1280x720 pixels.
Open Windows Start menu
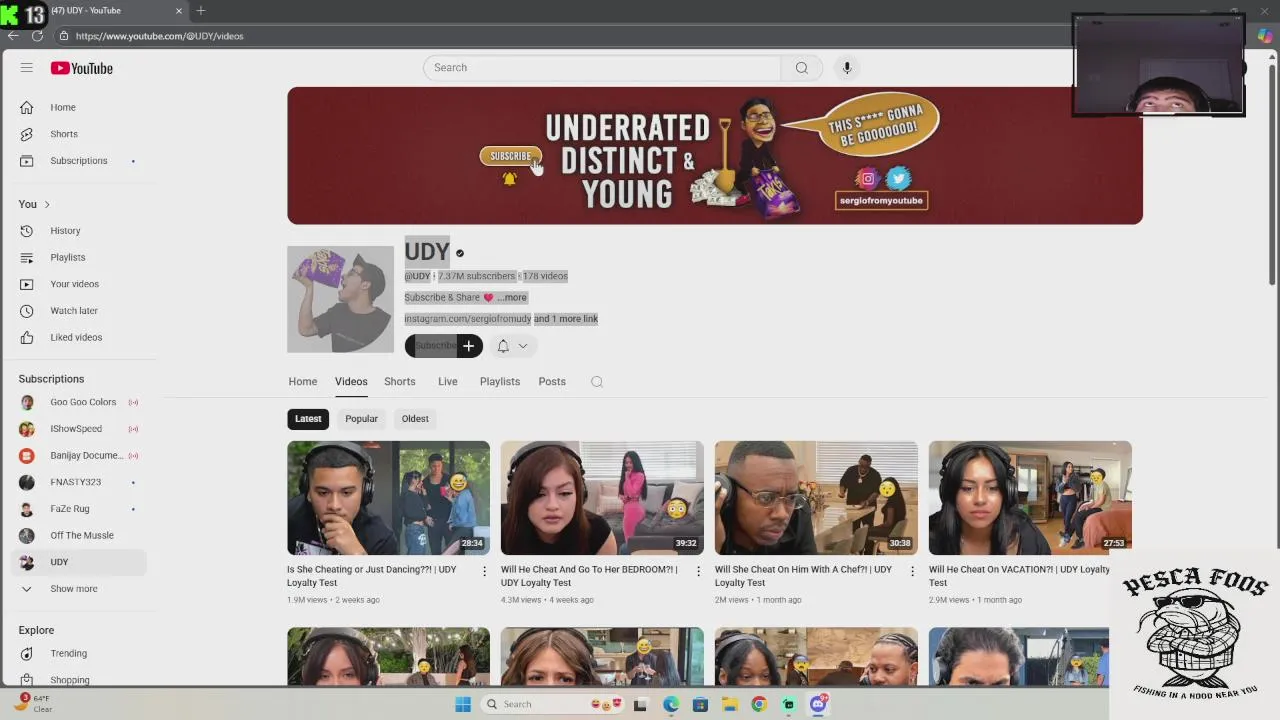(x=463, y=704)
